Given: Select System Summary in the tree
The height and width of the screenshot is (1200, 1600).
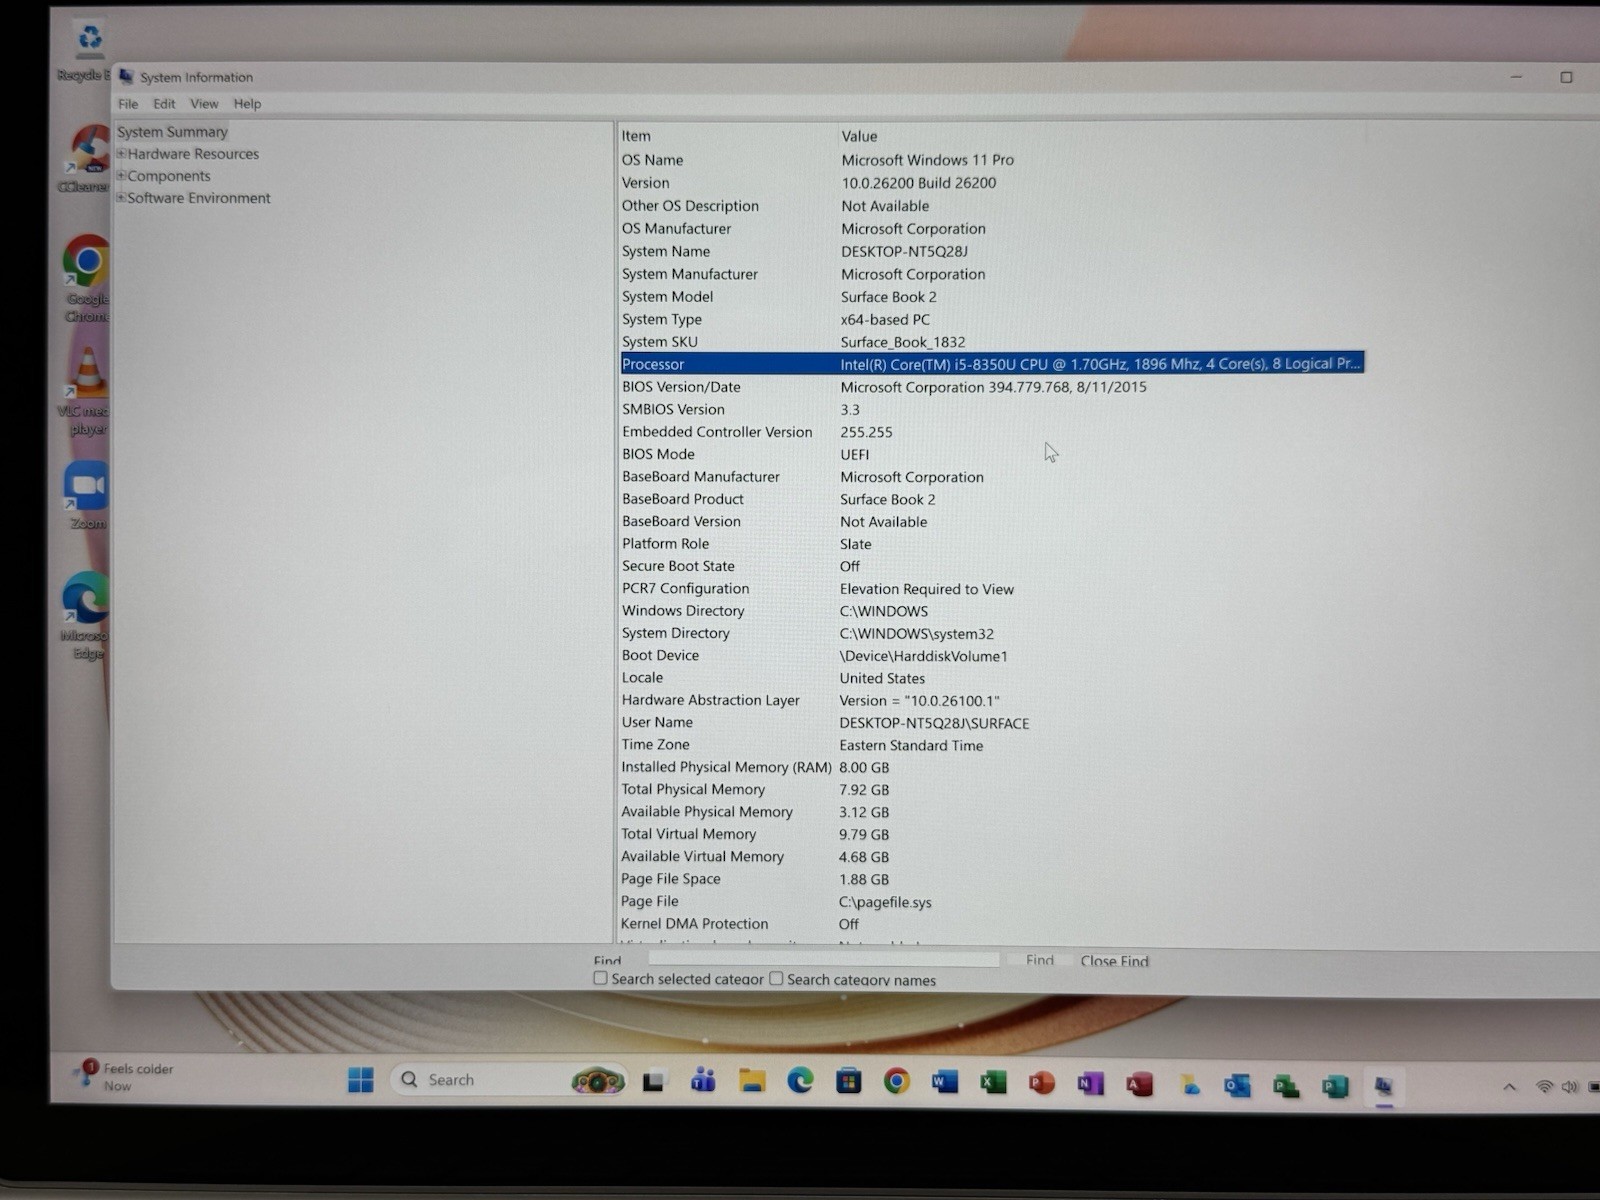Looking at the screenshot, I should (x=172, y=132).
